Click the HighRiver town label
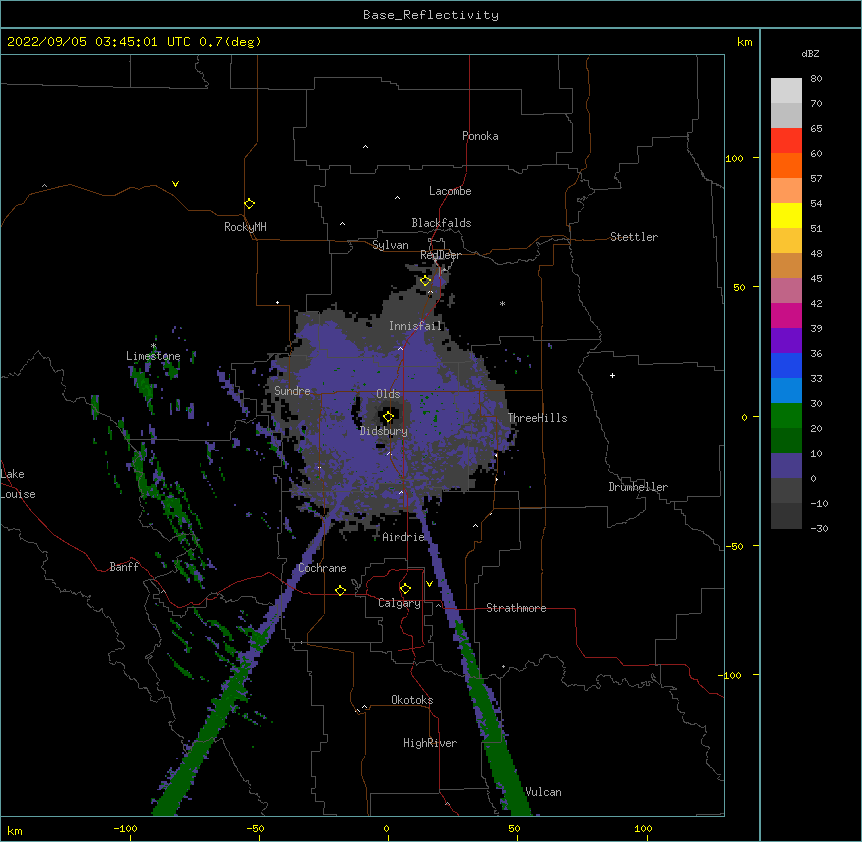 (x=429, y=743)
